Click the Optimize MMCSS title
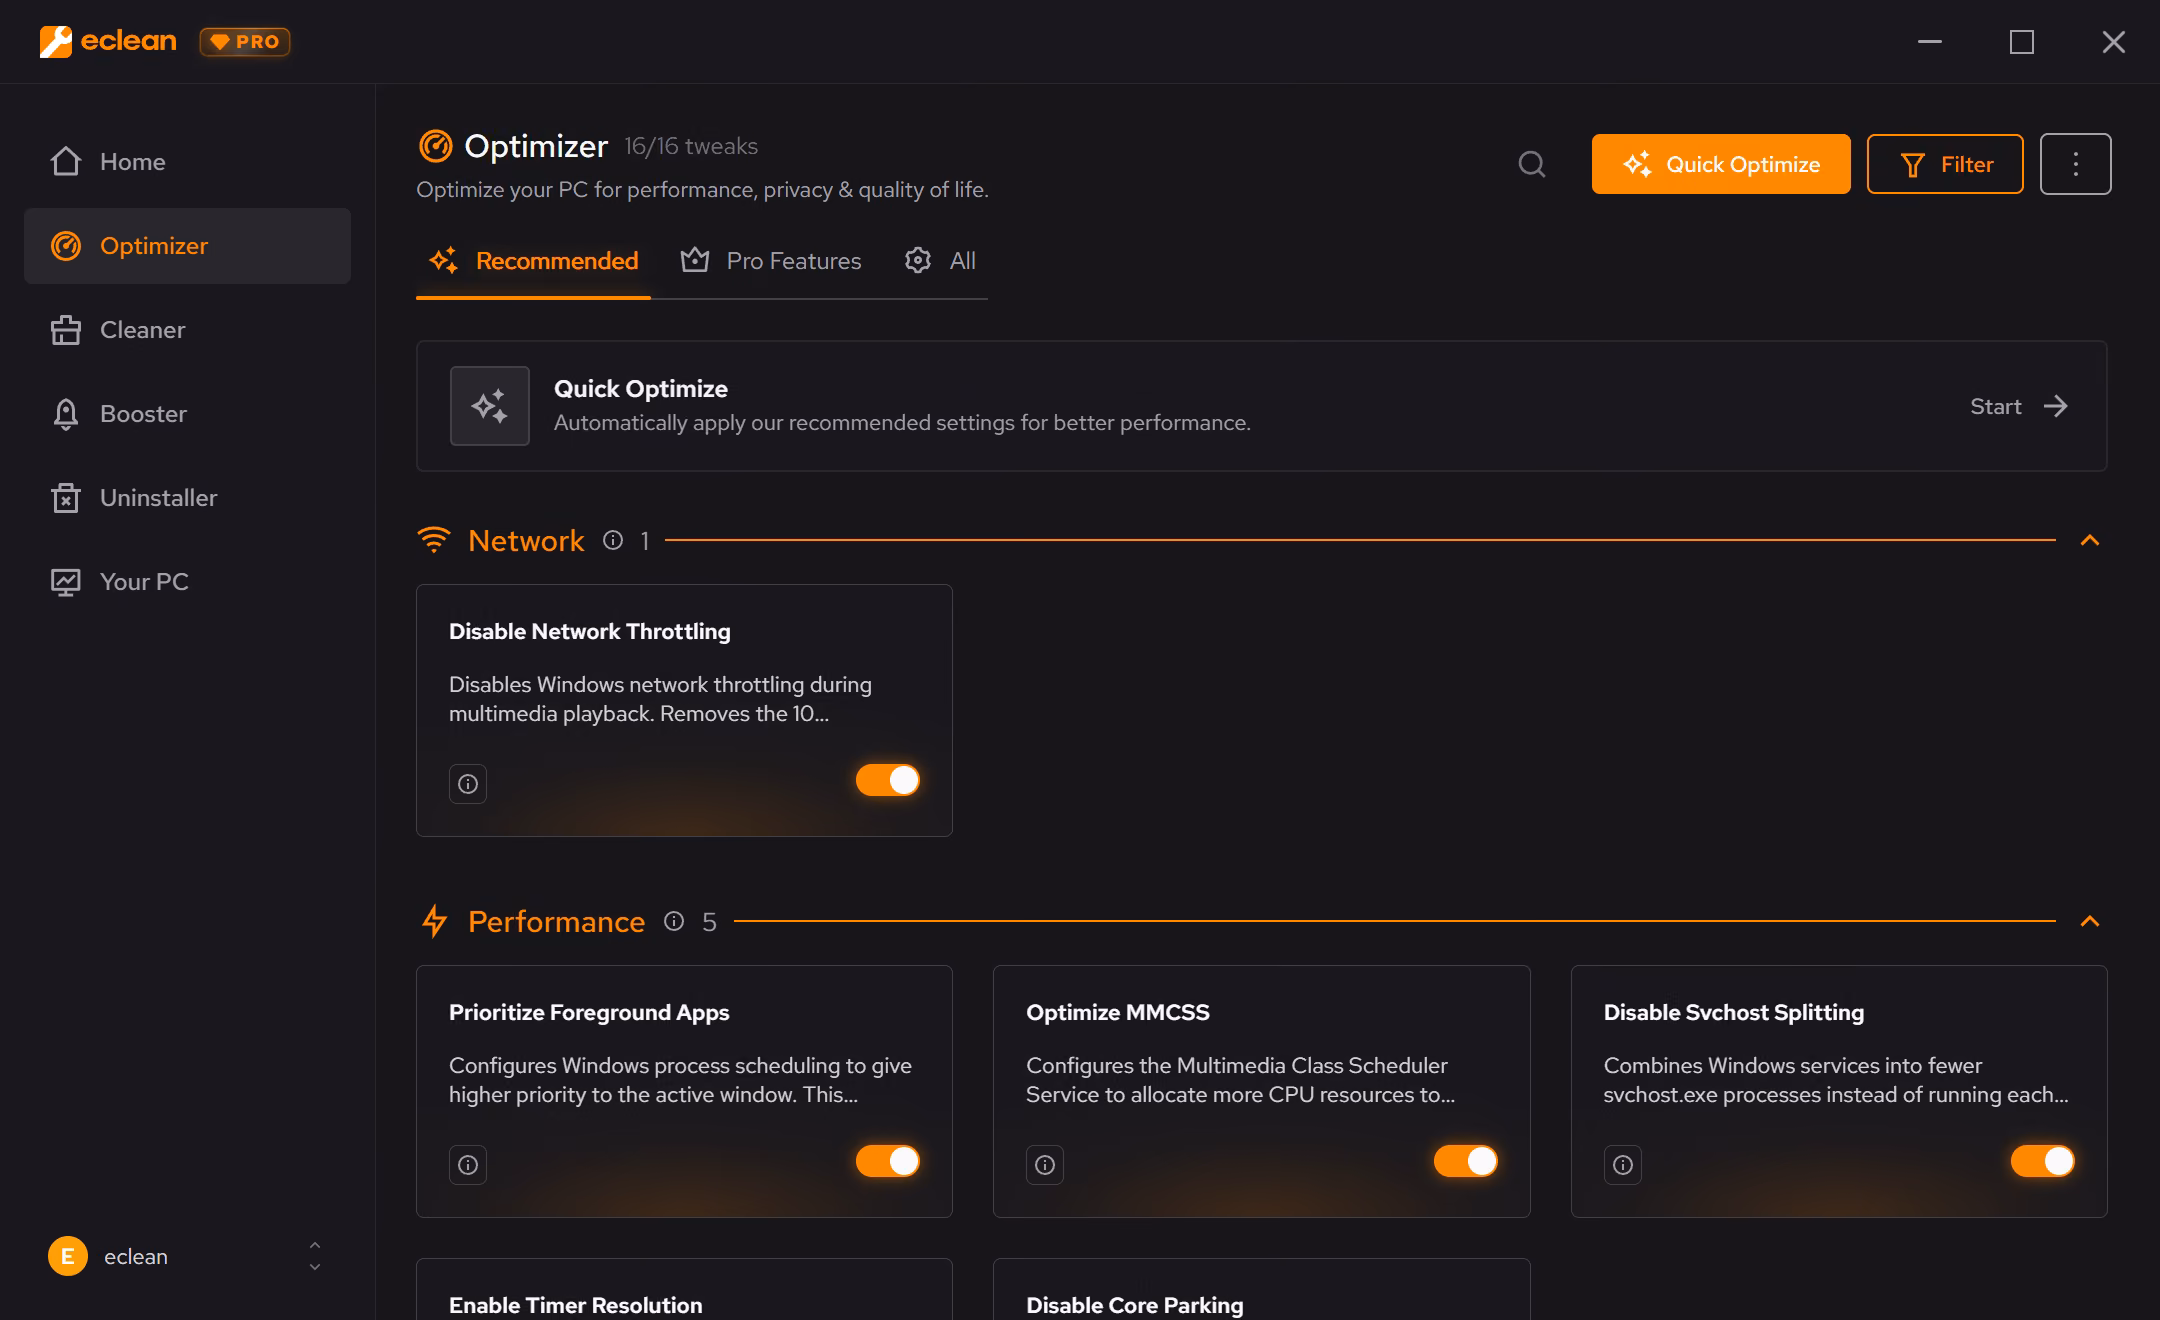The width and height of the screenshot is (2160, 1320). click(1118, 1013)
